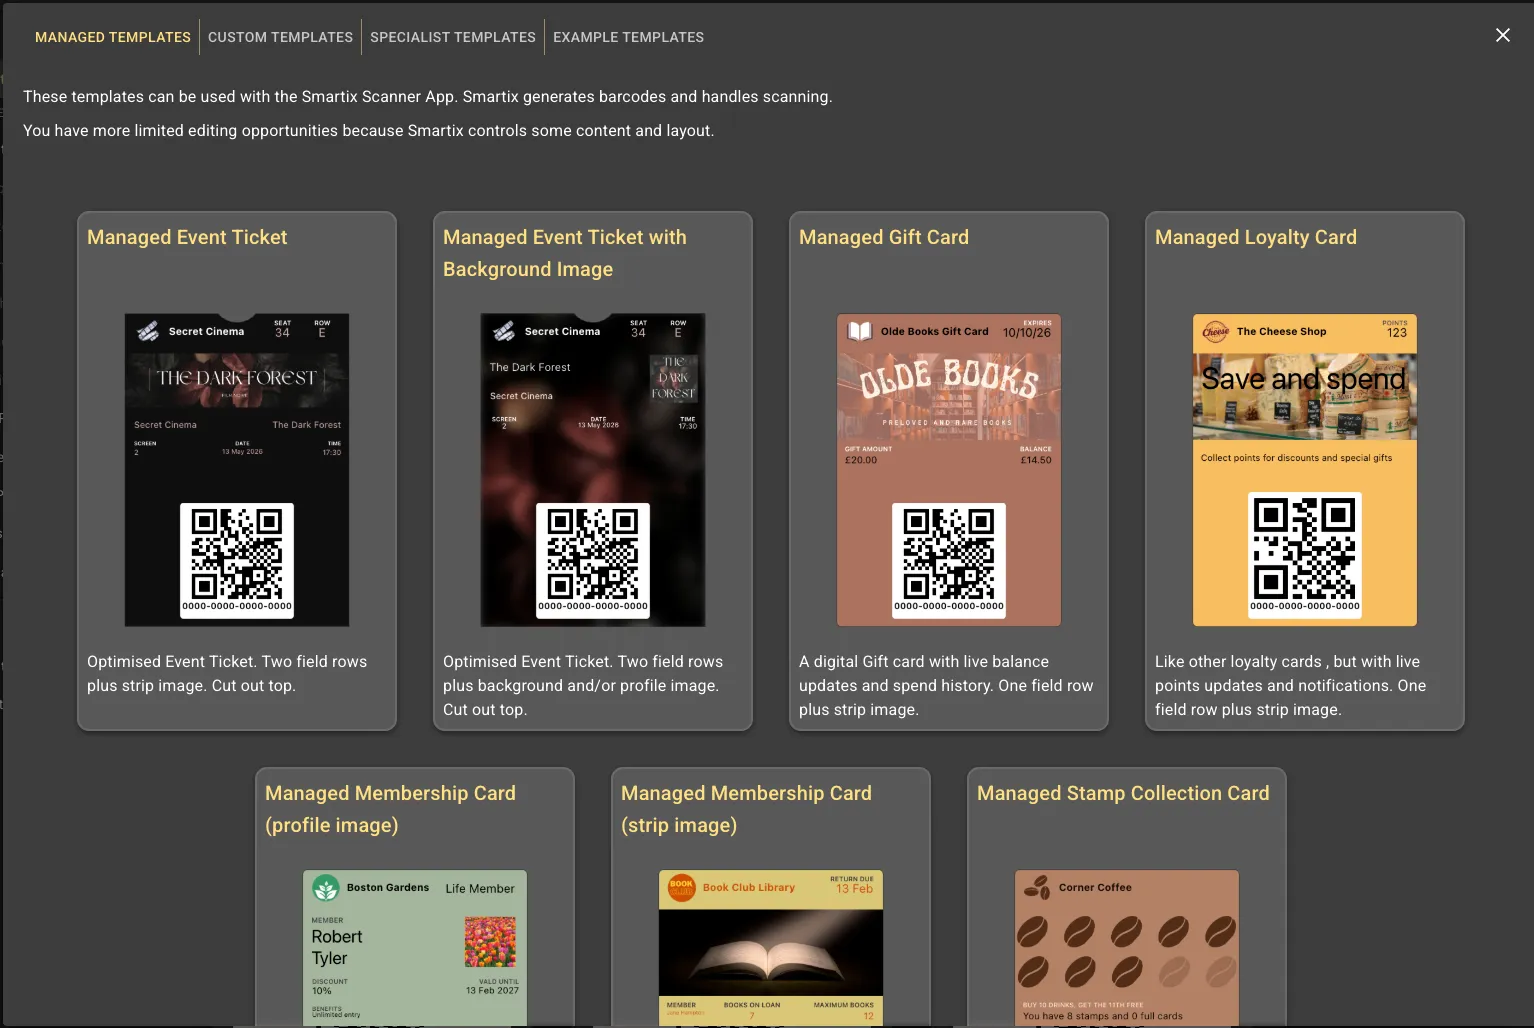Click description "Like other loyalty cards, but with live points"
This screenshot has height=1028, width=1534.
1290,685
